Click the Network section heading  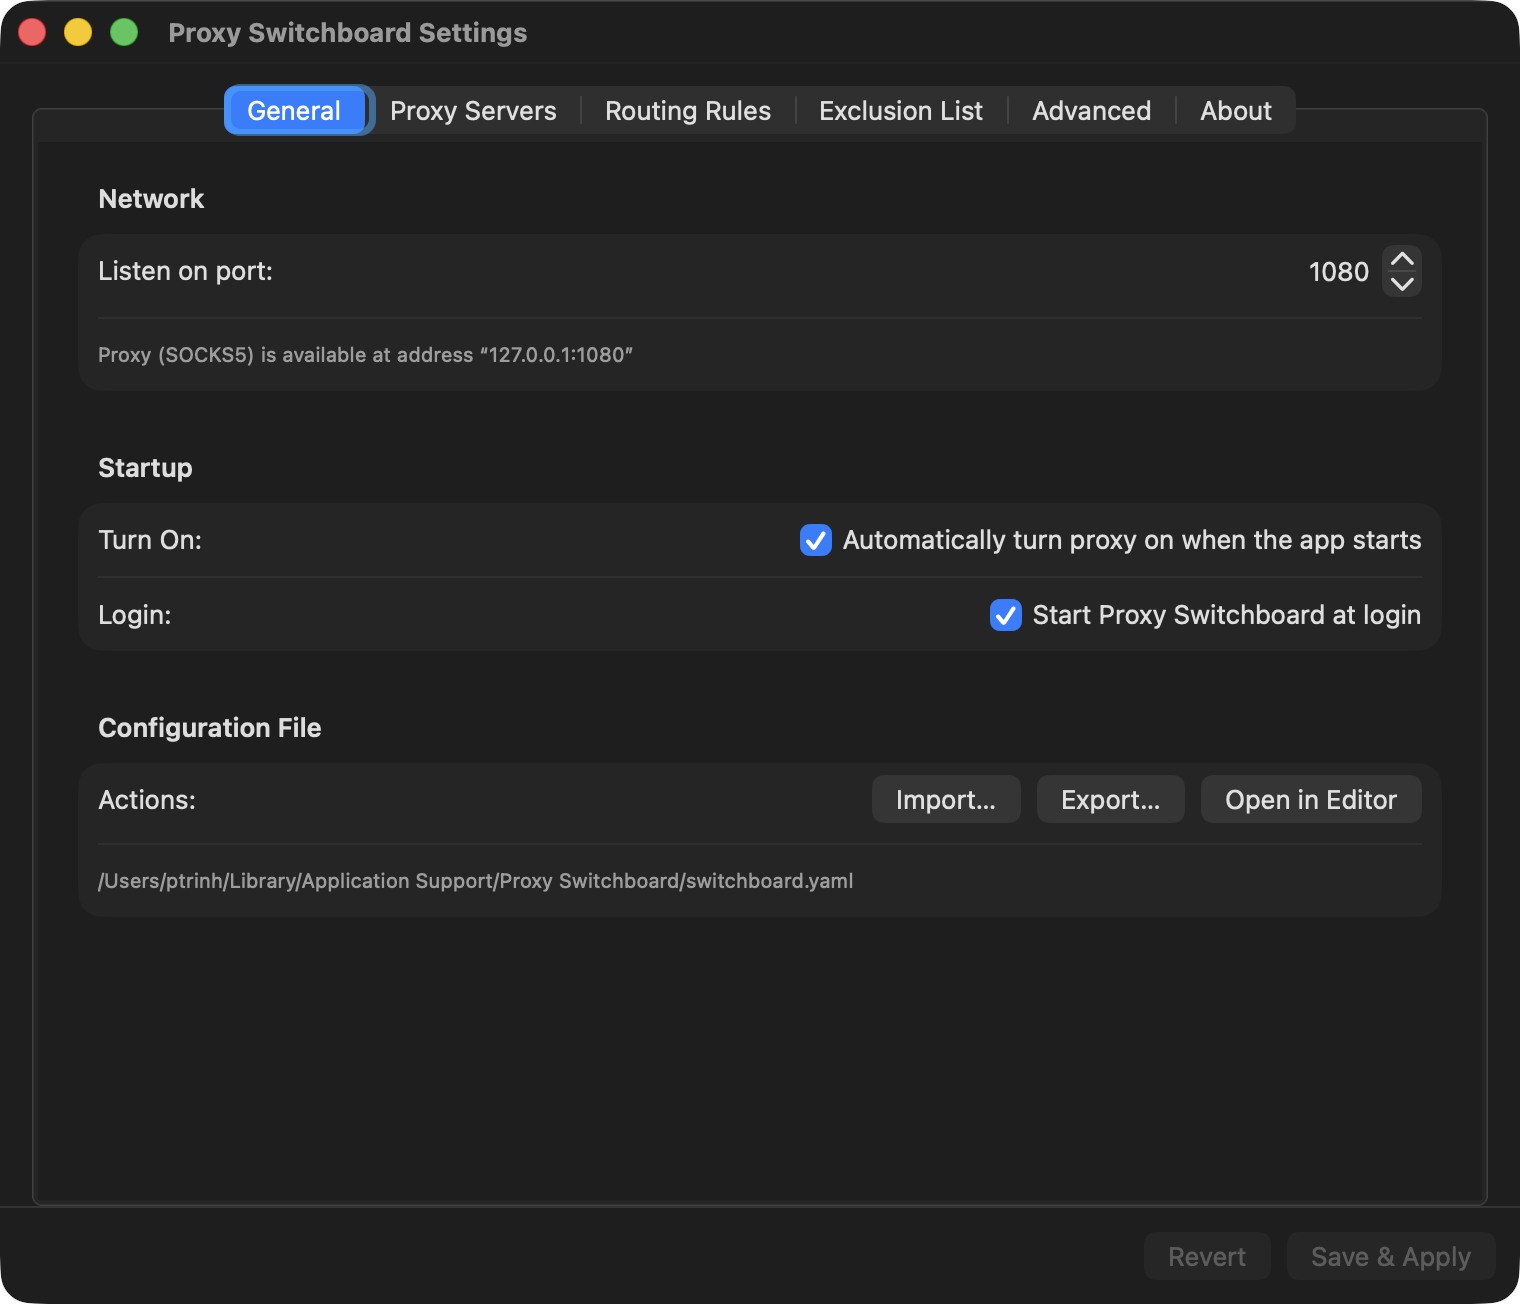click(151, 199)
